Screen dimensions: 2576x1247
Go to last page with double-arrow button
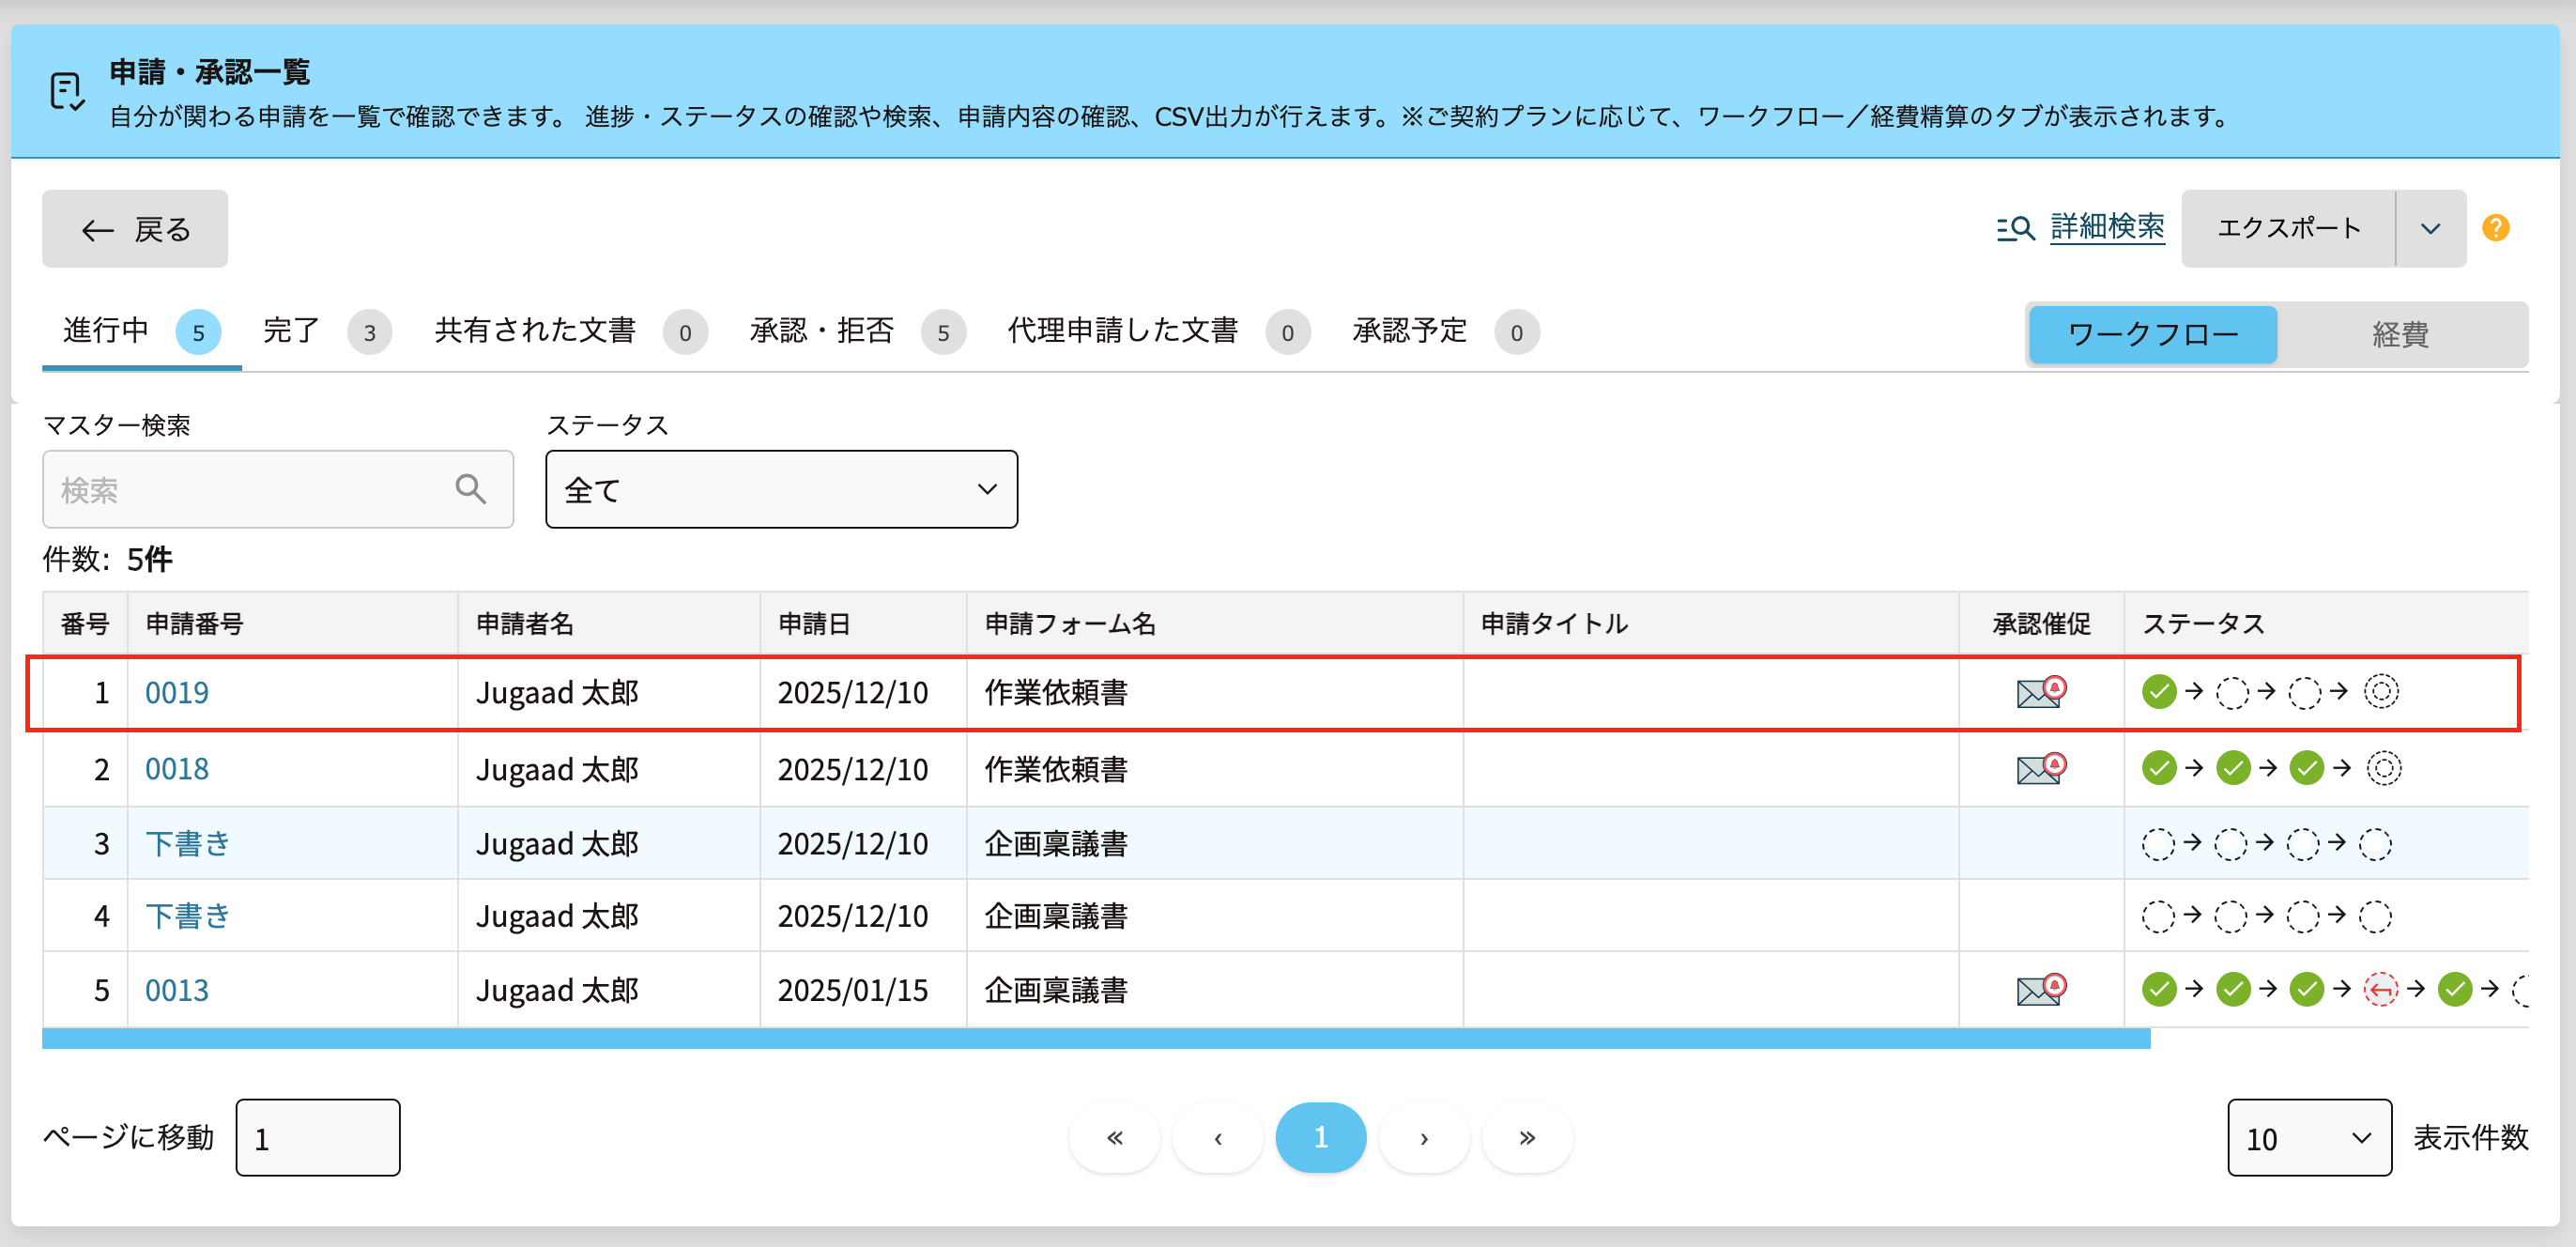pos(1526,1138)
